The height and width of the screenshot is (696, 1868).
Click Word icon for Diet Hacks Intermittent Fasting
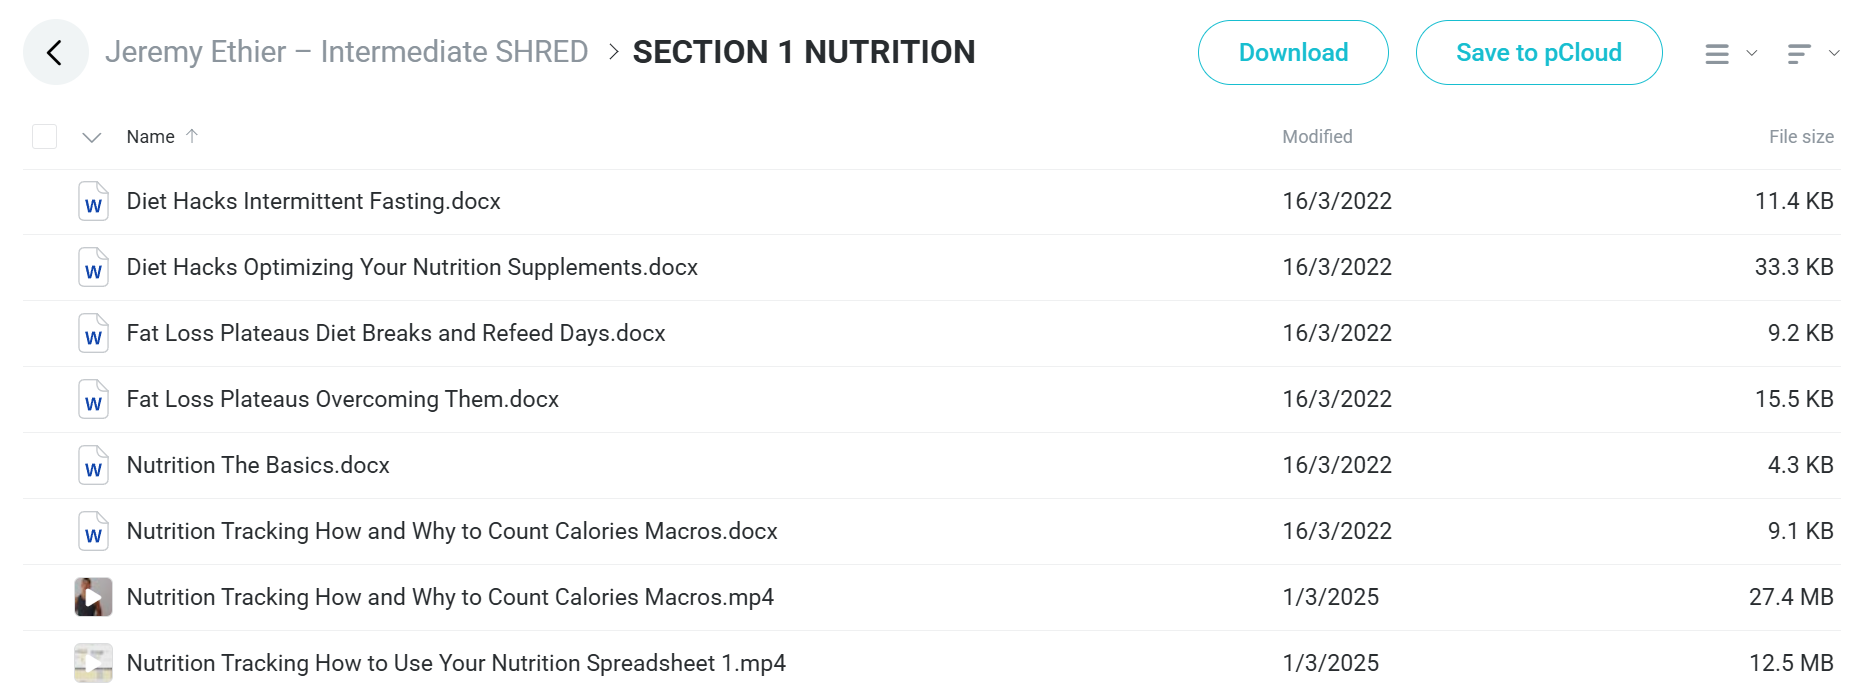pos(93,201)
